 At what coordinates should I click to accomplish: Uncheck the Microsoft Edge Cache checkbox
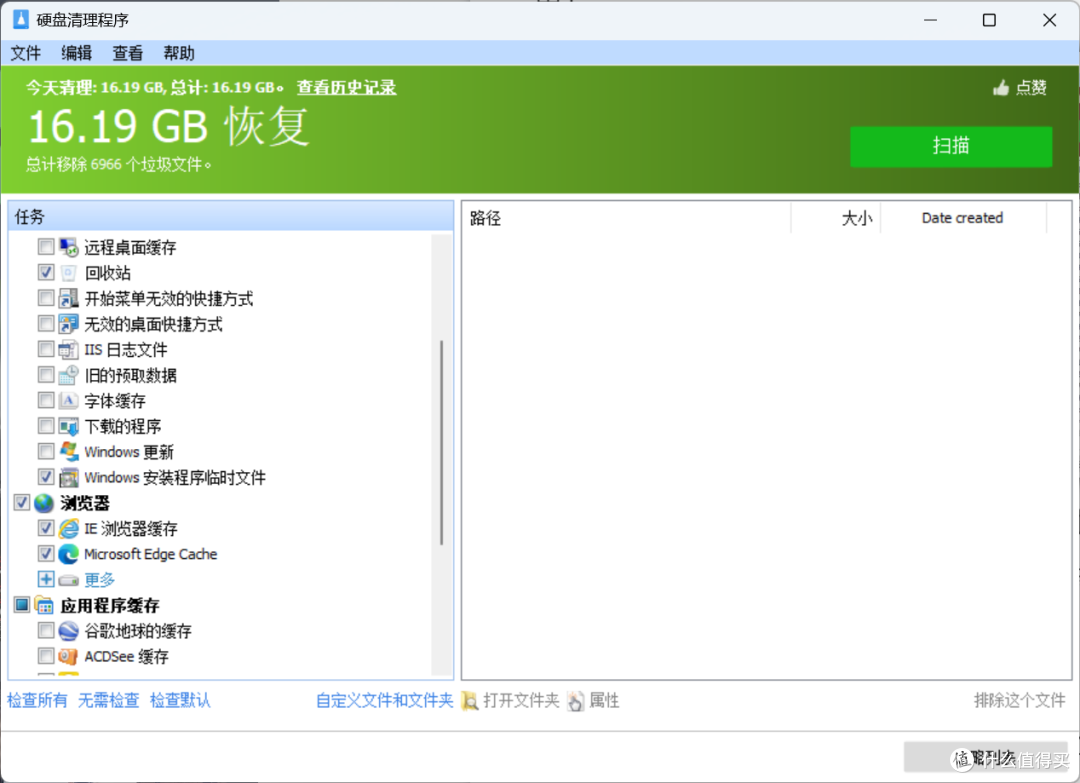45,554
